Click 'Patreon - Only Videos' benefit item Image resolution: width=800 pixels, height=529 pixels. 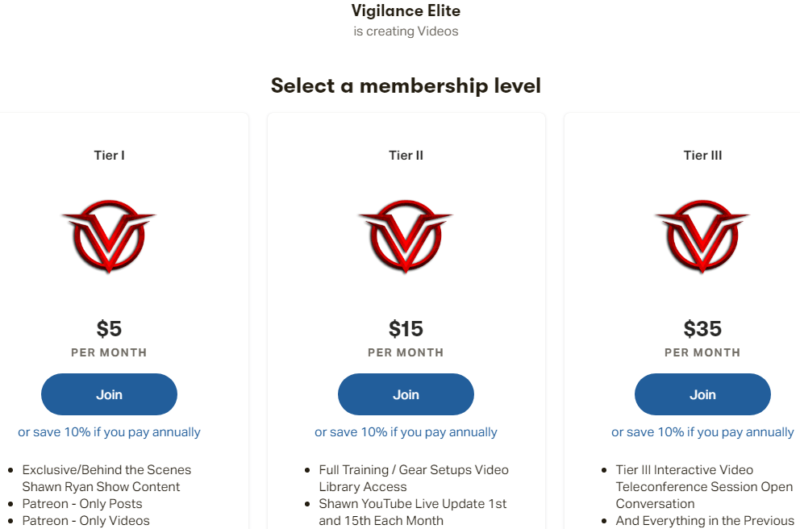click(x=86, y=520)
